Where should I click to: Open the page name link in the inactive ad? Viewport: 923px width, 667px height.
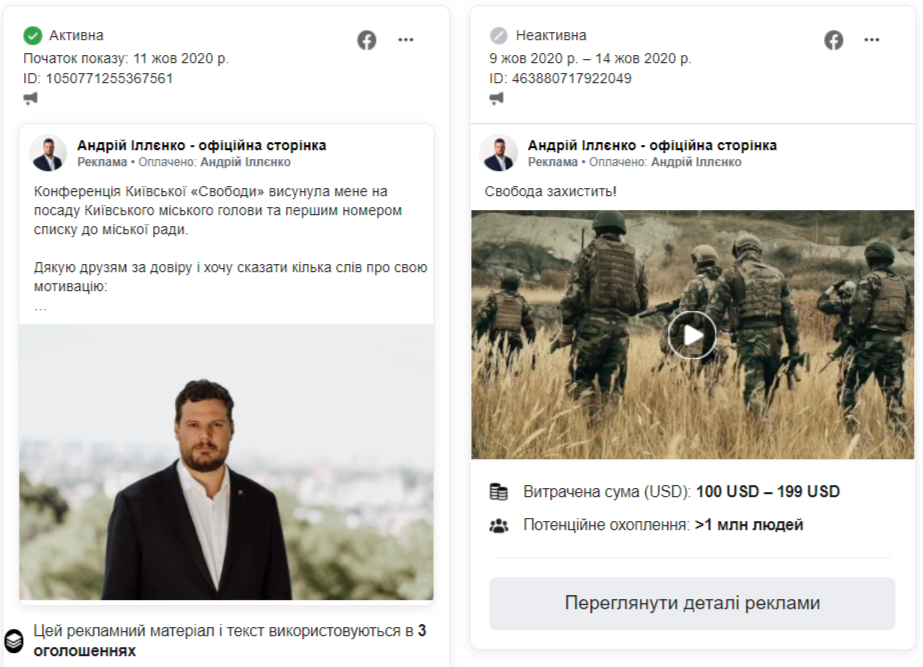pos(652,145)
